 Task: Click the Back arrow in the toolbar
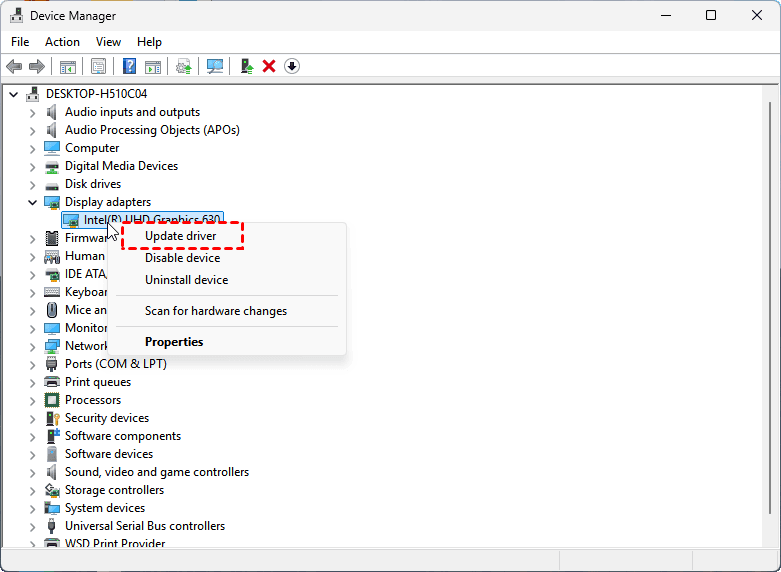coord(14,66)
